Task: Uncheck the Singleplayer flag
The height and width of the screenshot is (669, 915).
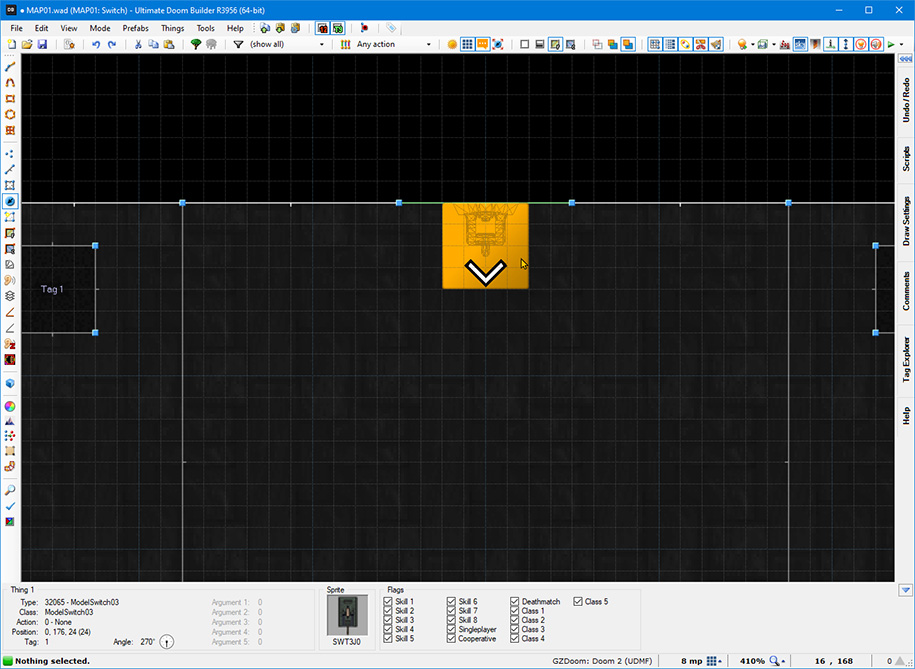Action: pyautogui.click(x=452, y=630)
